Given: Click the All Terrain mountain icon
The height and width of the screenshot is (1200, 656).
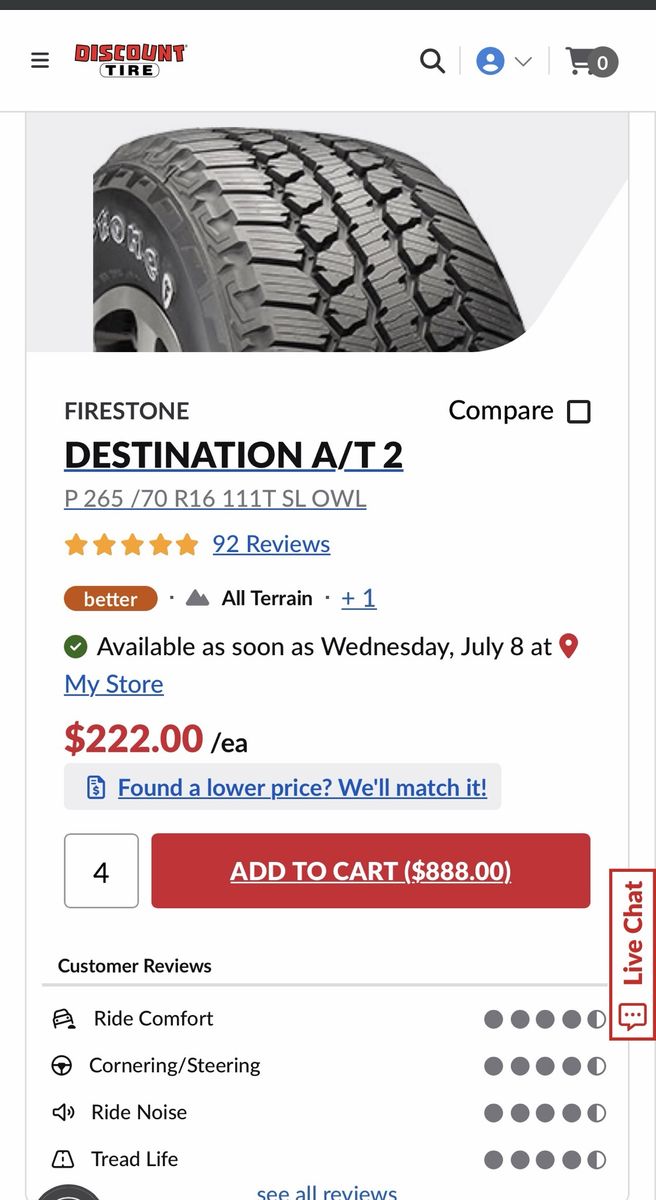Looking at the screenshot, I should (198, 598).
